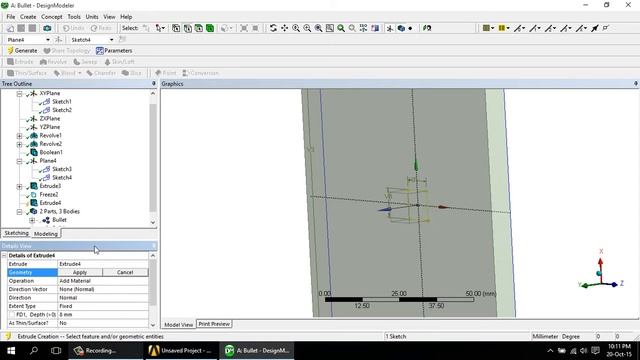Open the File menu
Screen dimensions: 640x360
[11, 17]
